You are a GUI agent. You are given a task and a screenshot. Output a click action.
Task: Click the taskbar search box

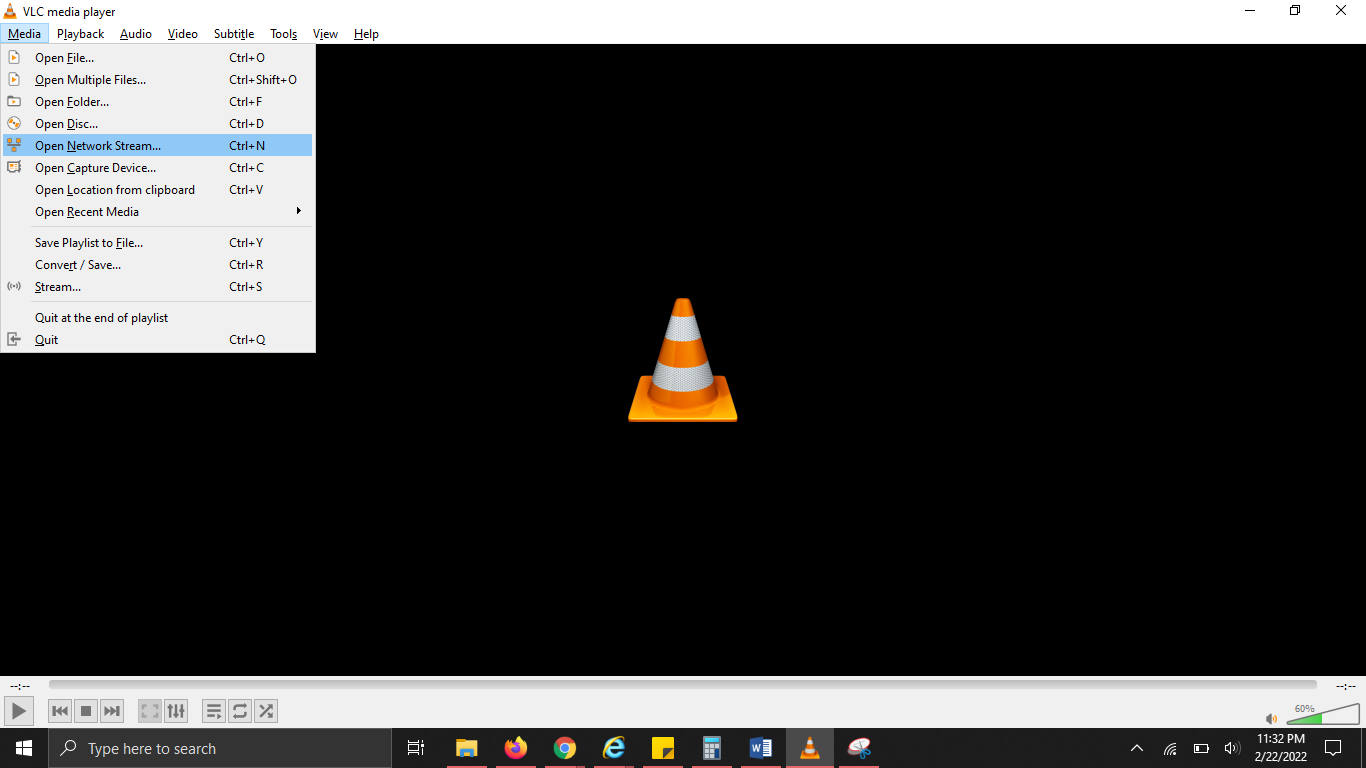coord(220,748)
